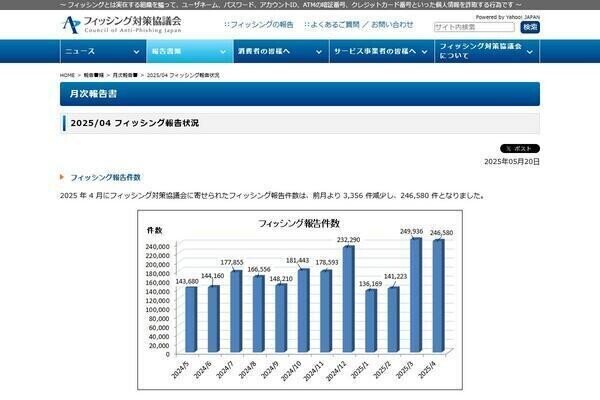The width and height of the screenshot is (600, 400).
Task: Open the フィッシング対策協議会について menu
Action: tap(487, 51)
